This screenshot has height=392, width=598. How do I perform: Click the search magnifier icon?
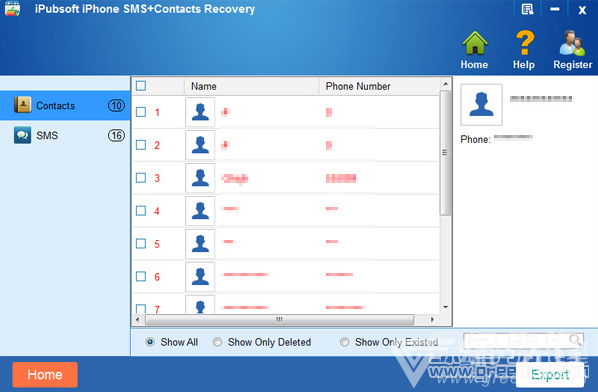click(575, 340)
